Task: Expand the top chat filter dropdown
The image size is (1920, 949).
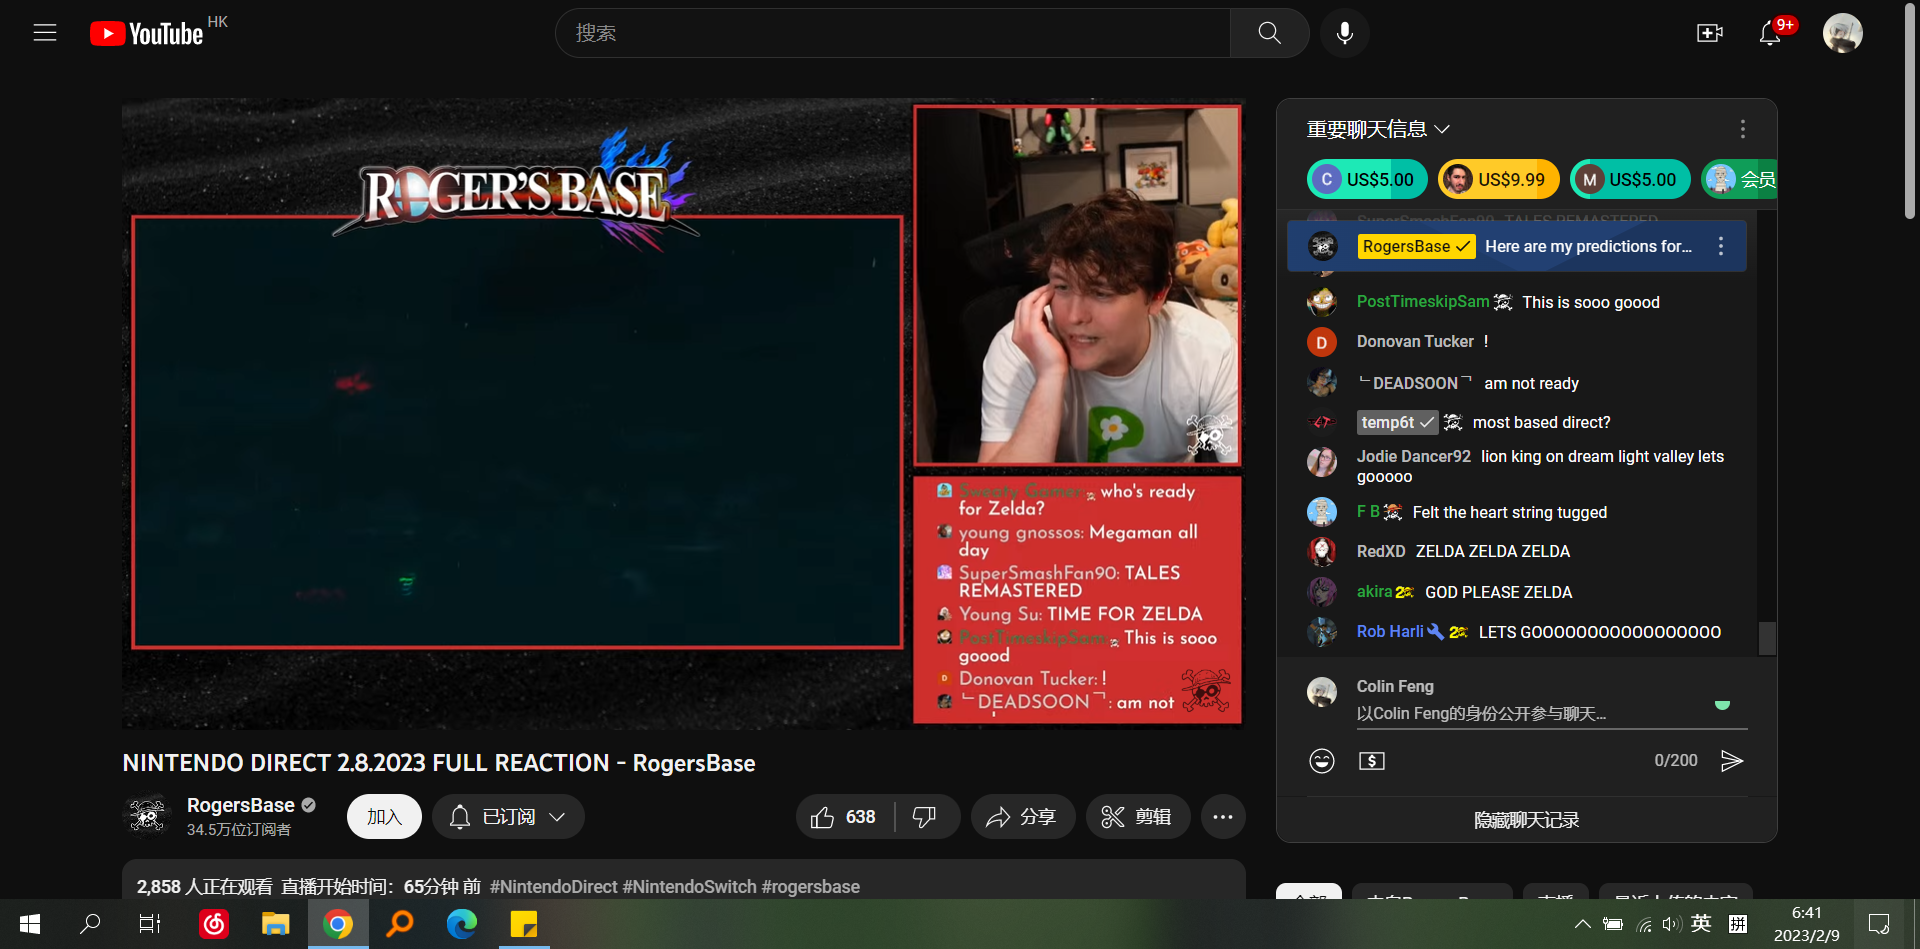Action: point(1378,129)
